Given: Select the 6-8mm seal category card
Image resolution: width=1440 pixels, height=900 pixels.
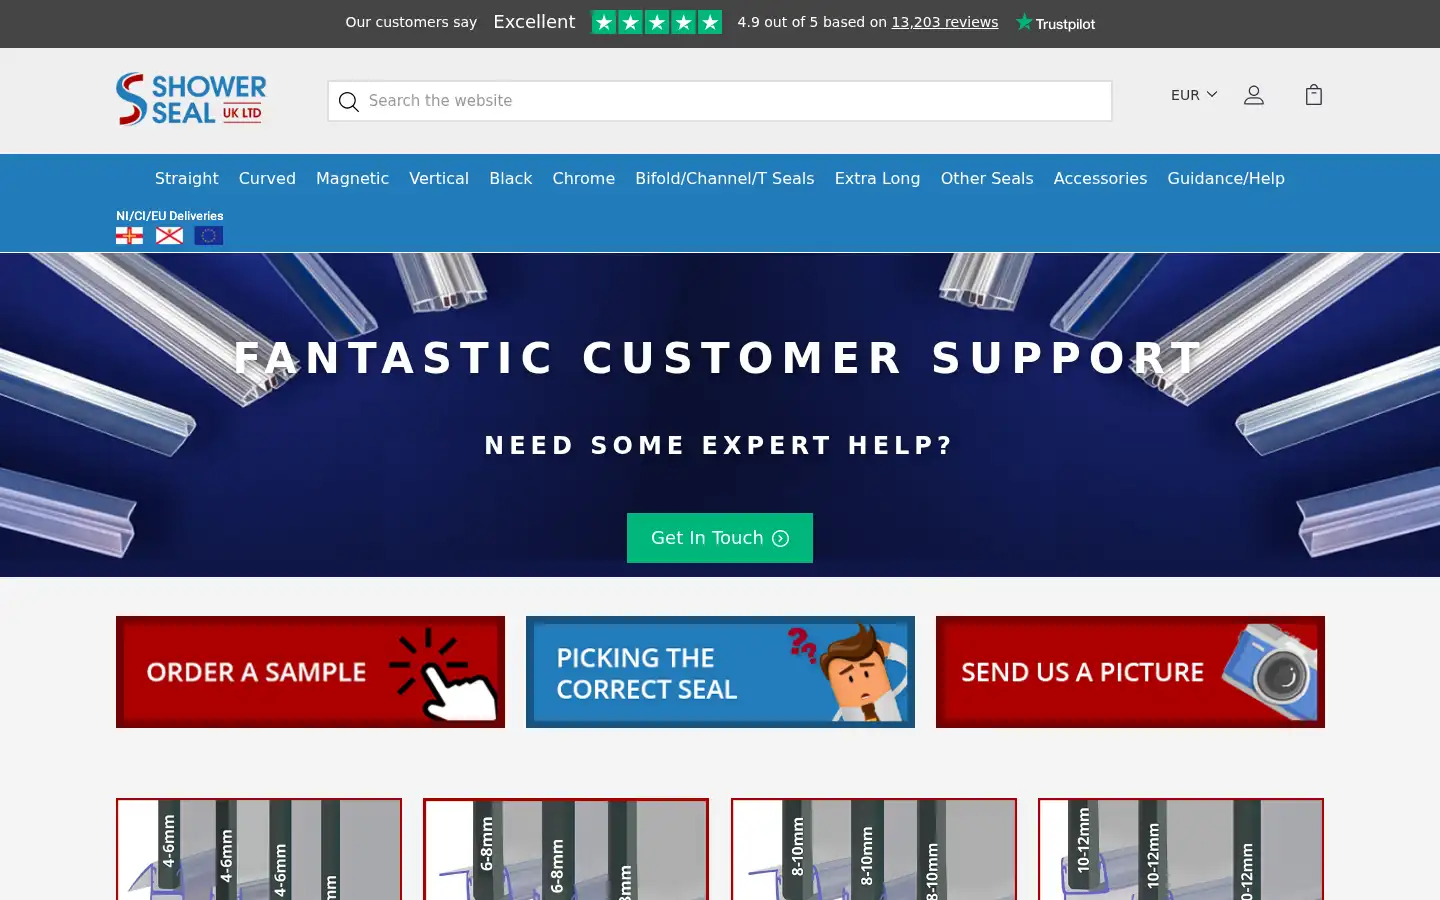Looking at the screenshot, I should pyautogui.click(x=566, y=849).
